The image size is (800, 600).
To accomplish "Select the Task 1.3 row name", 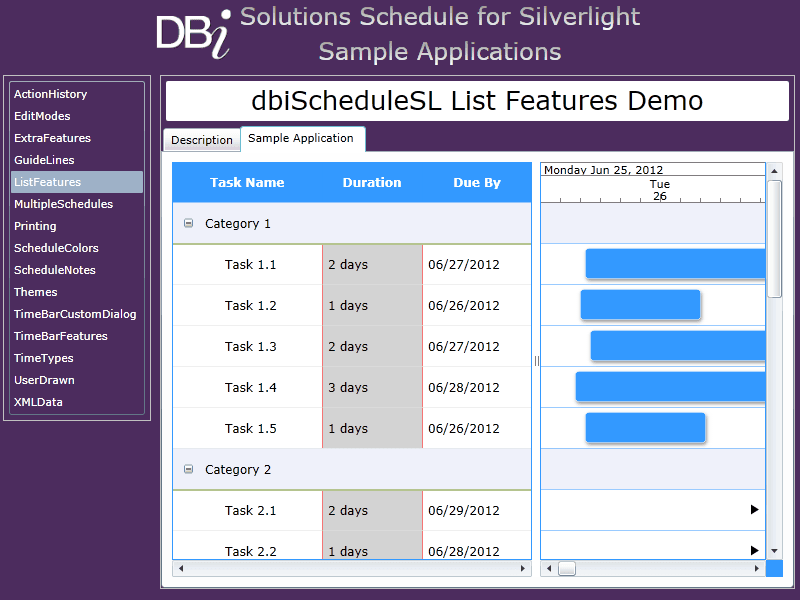I will 251,346.
